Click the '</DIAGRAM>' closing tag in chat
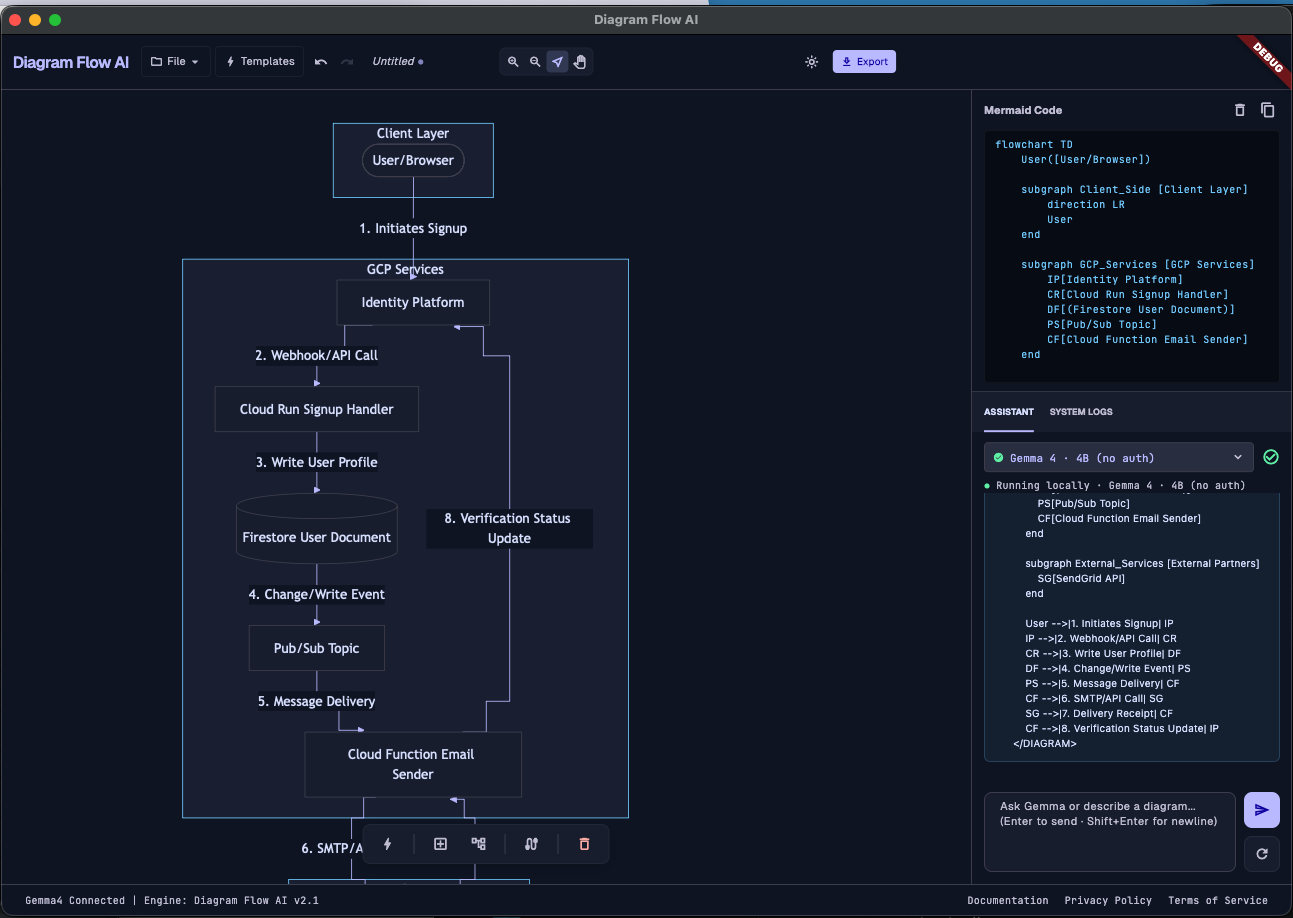 click(x=1045, y=744)
